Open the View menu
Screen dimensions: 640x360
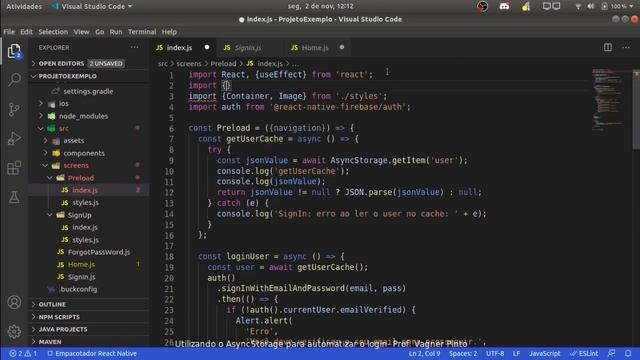81,32
